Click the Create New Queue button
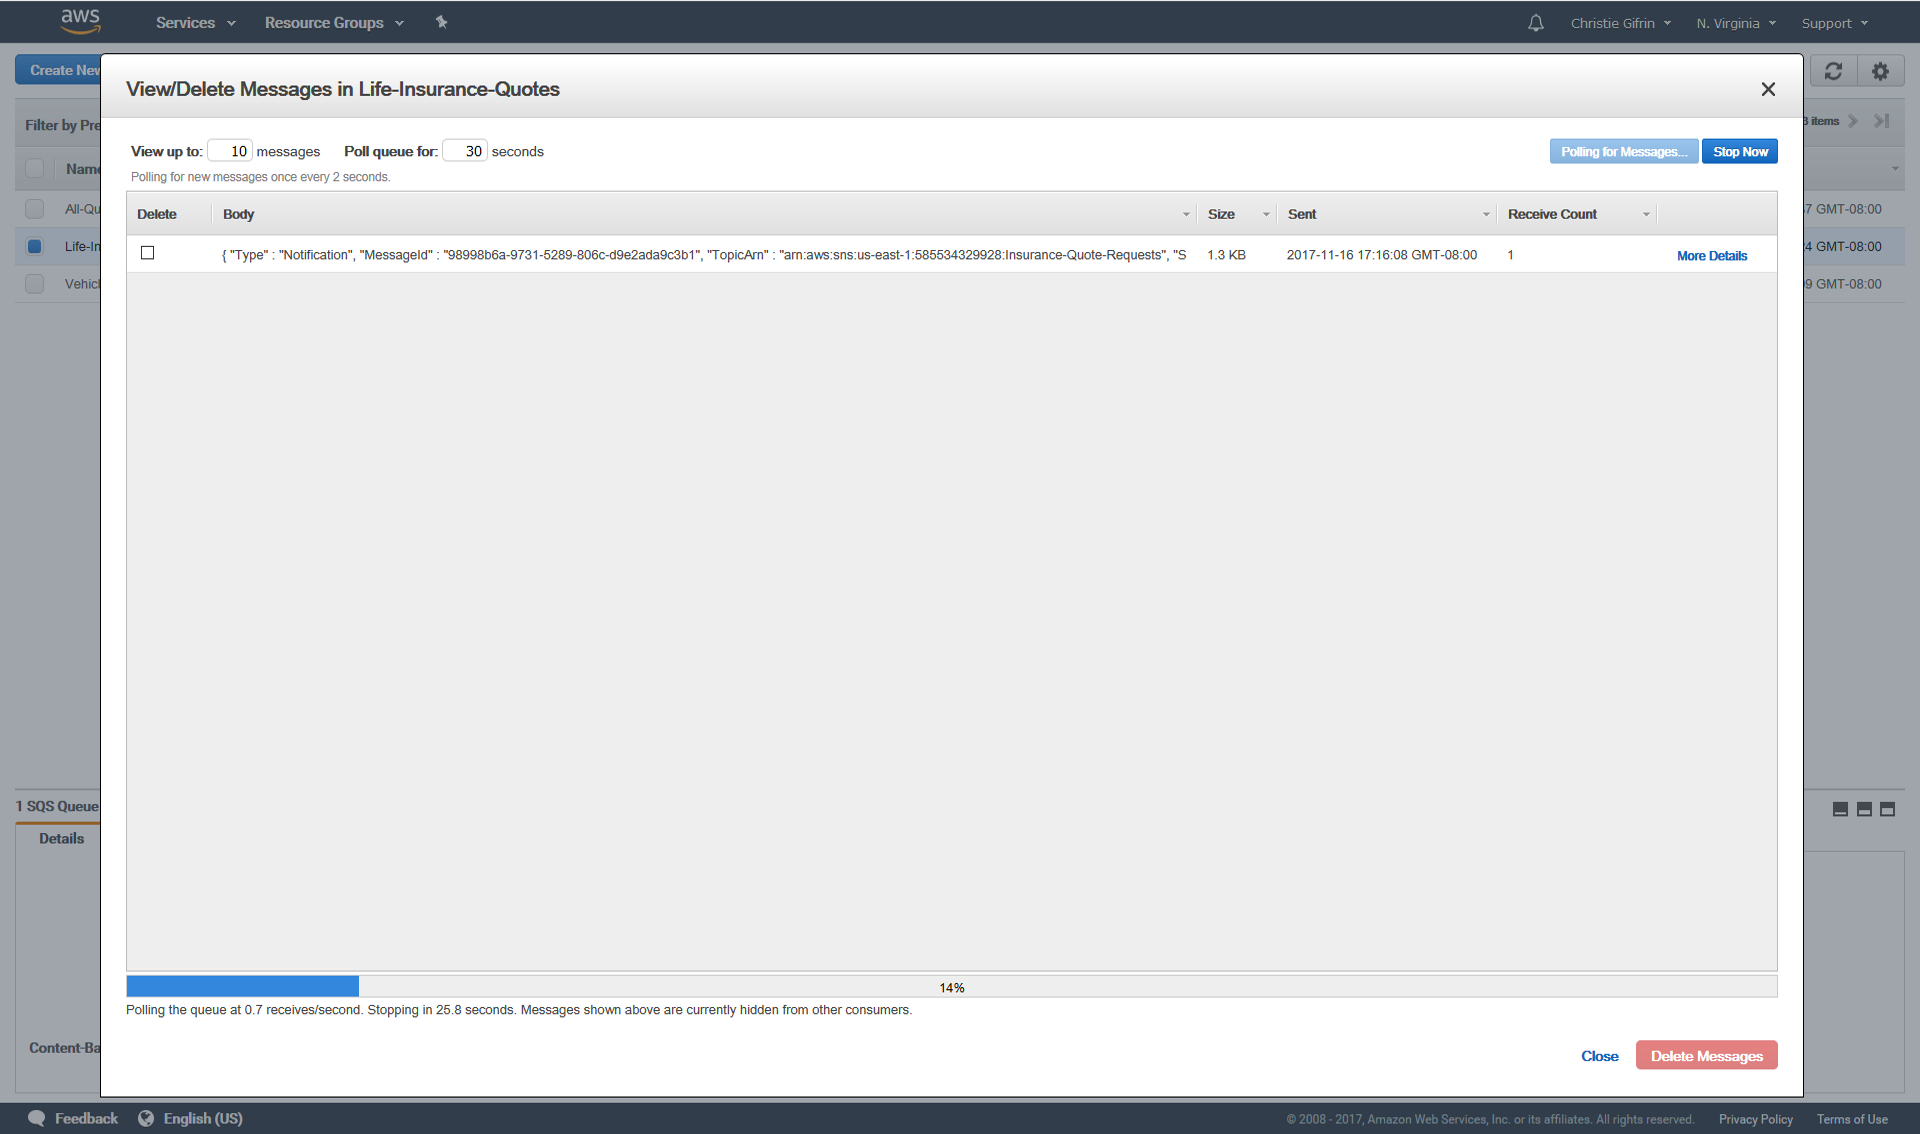The width and height of the screenshot is (1920, 1134). tap(58, 70)
